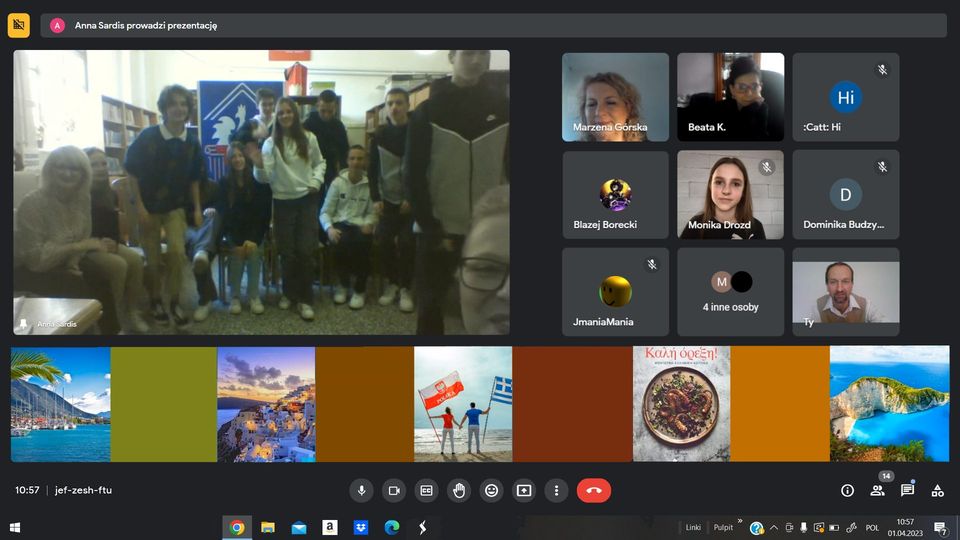Image resolution: width=960 pixels, height=540 pixels.
Task: Click Marzena Górska's video tile
Action: 615,97
